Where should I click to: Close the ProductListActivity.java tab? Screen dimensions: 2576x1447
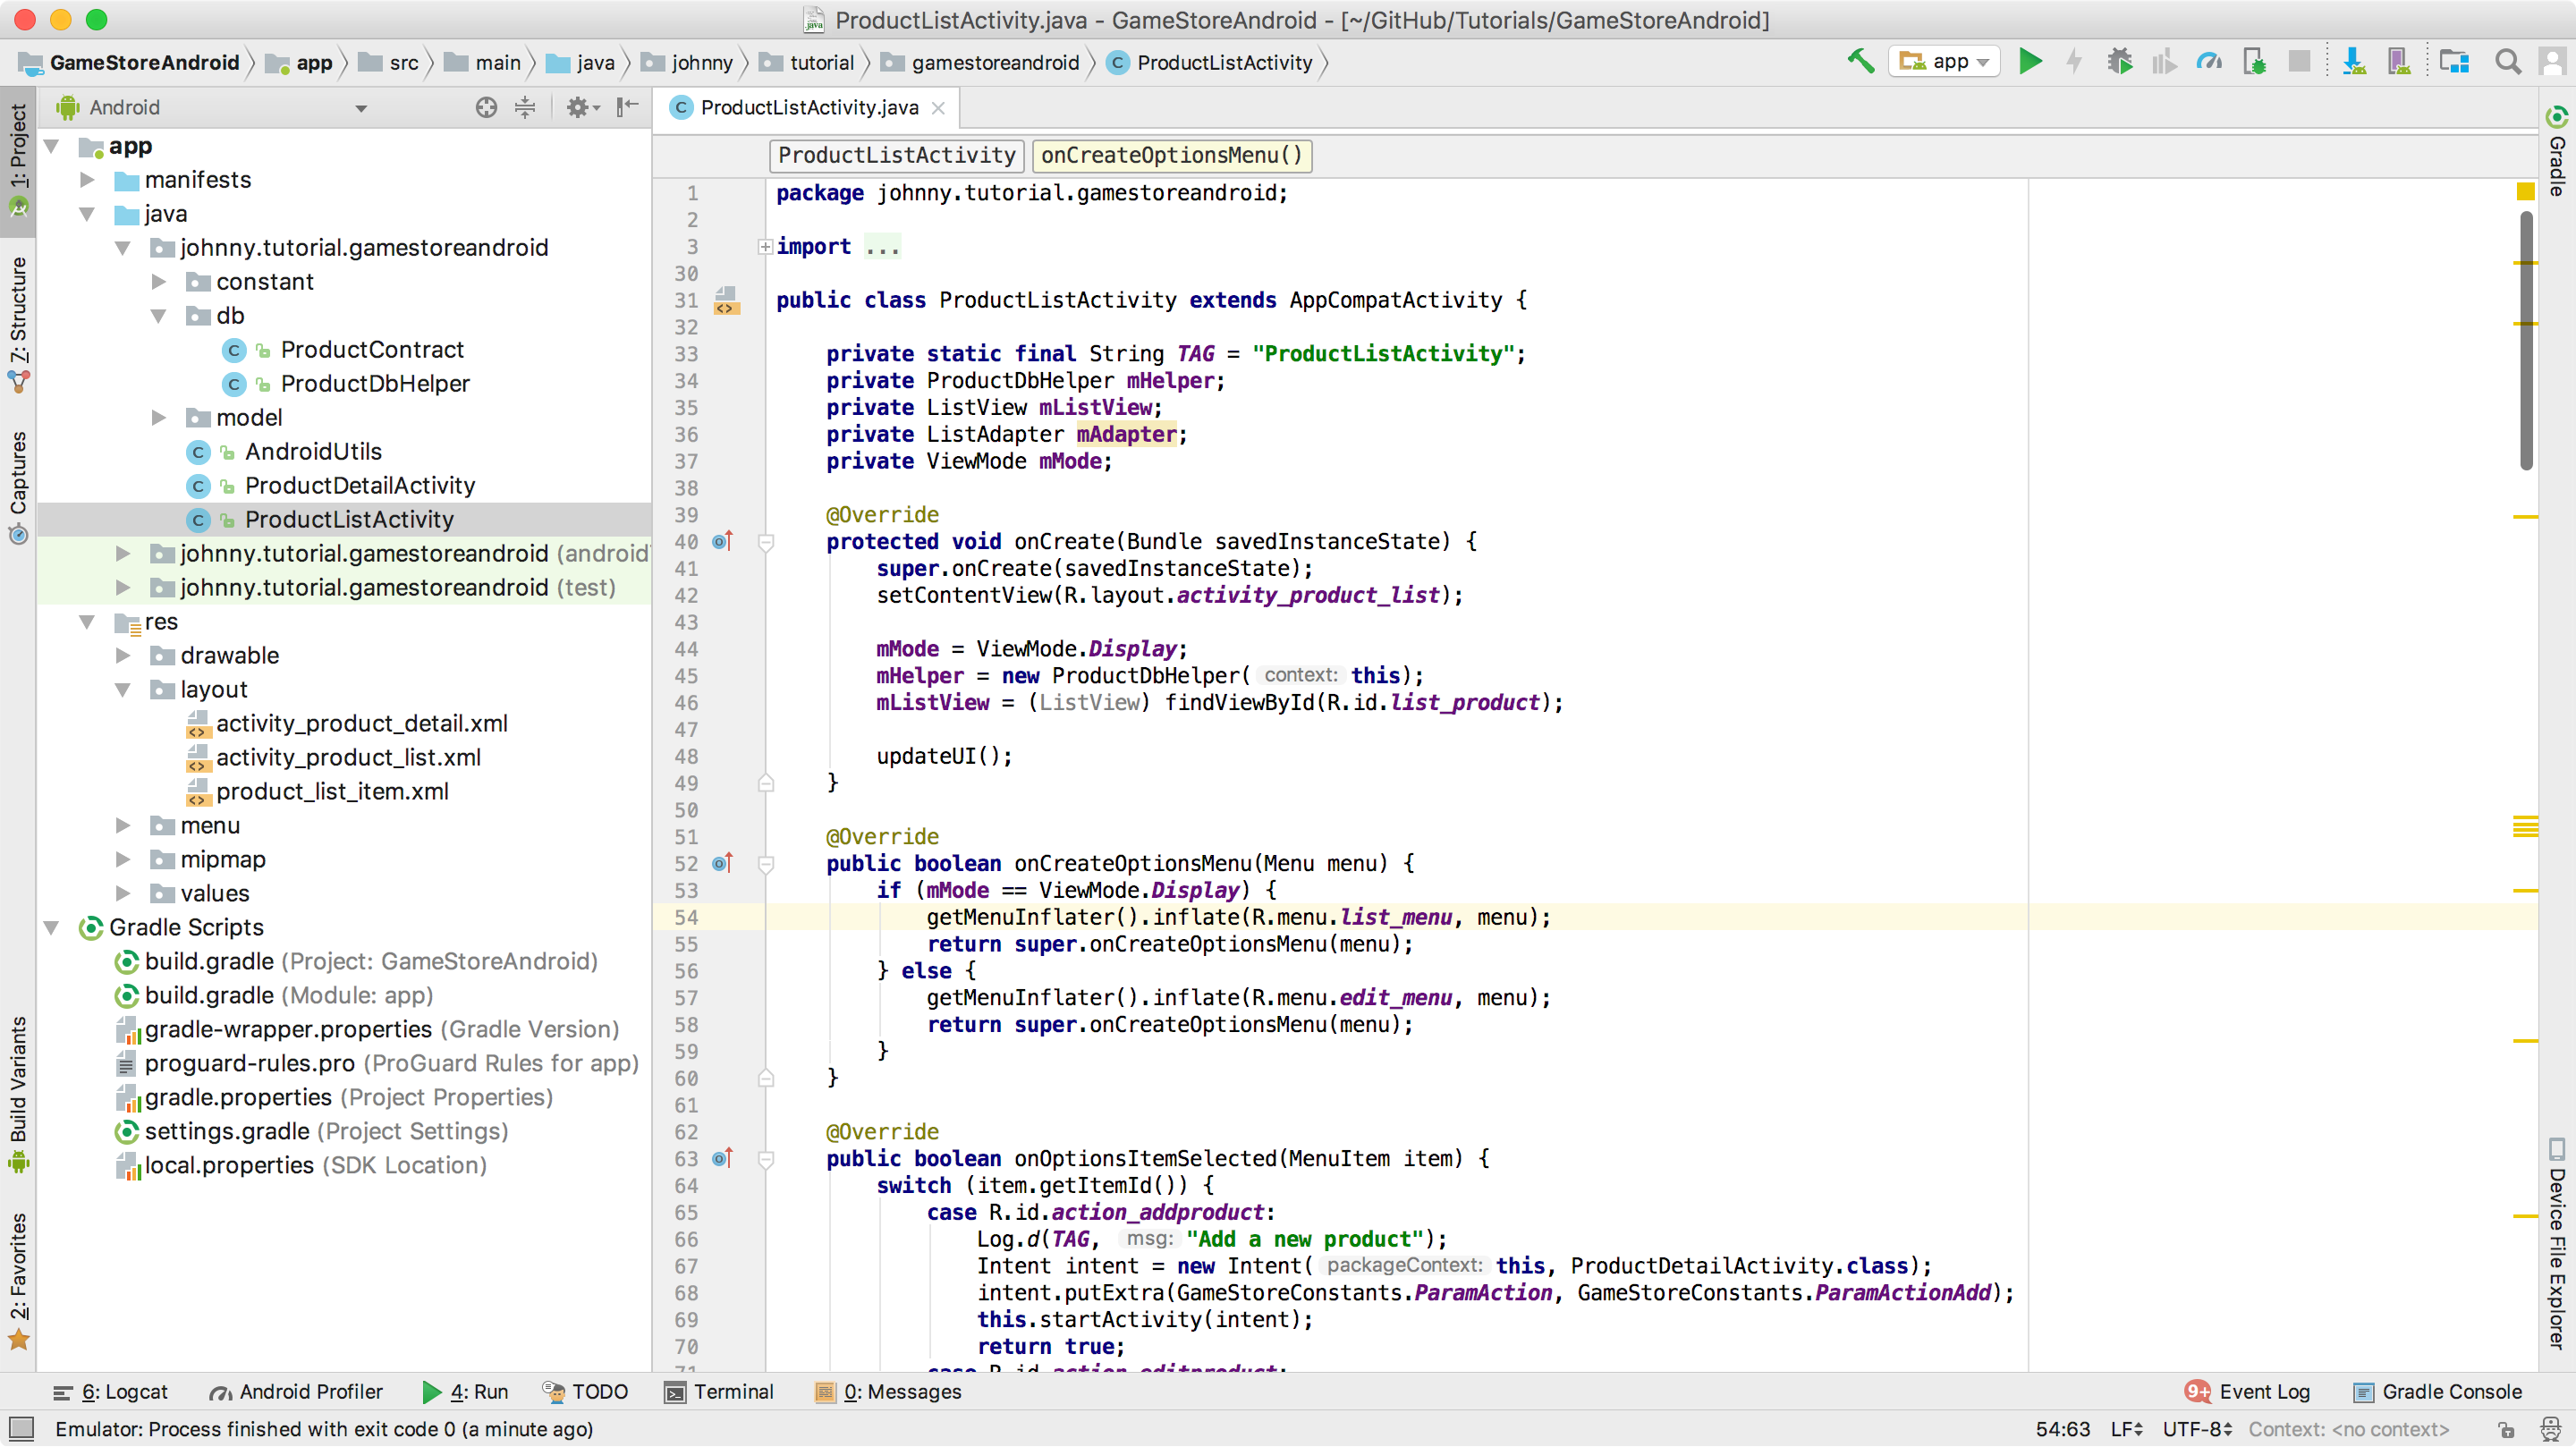(938, 108)
